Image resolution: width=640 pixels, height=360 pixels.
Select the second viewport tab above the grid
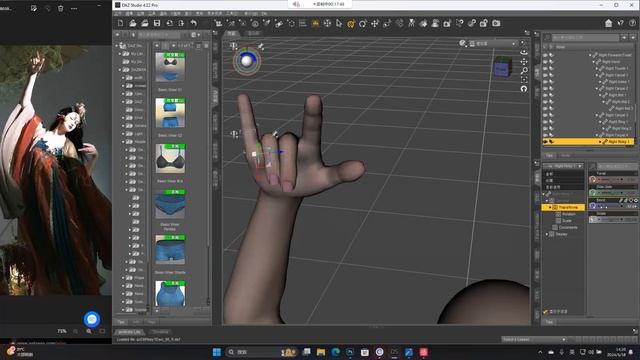point(253,33)
